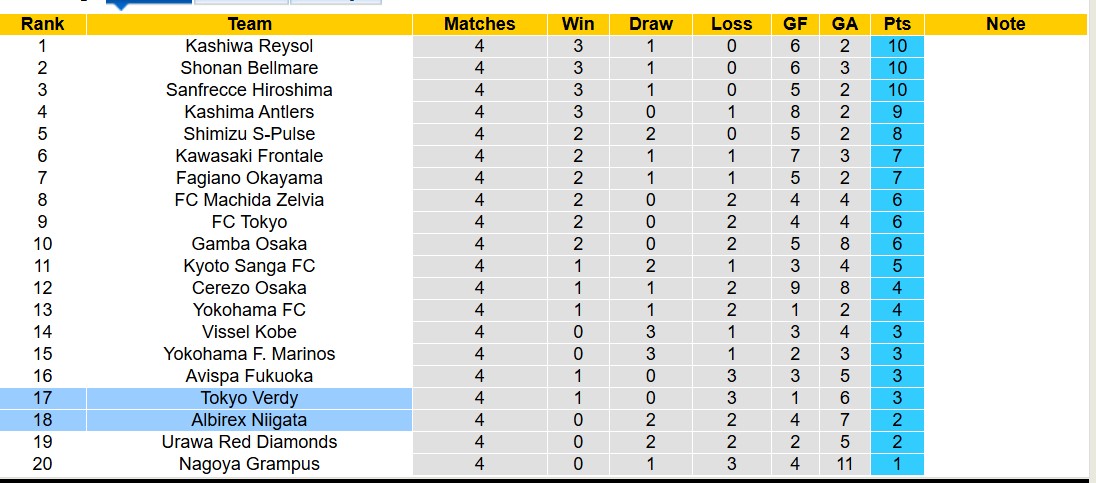The image size is (1096, 483).
Task: Sort by the Pts column header
Action: 897,24
